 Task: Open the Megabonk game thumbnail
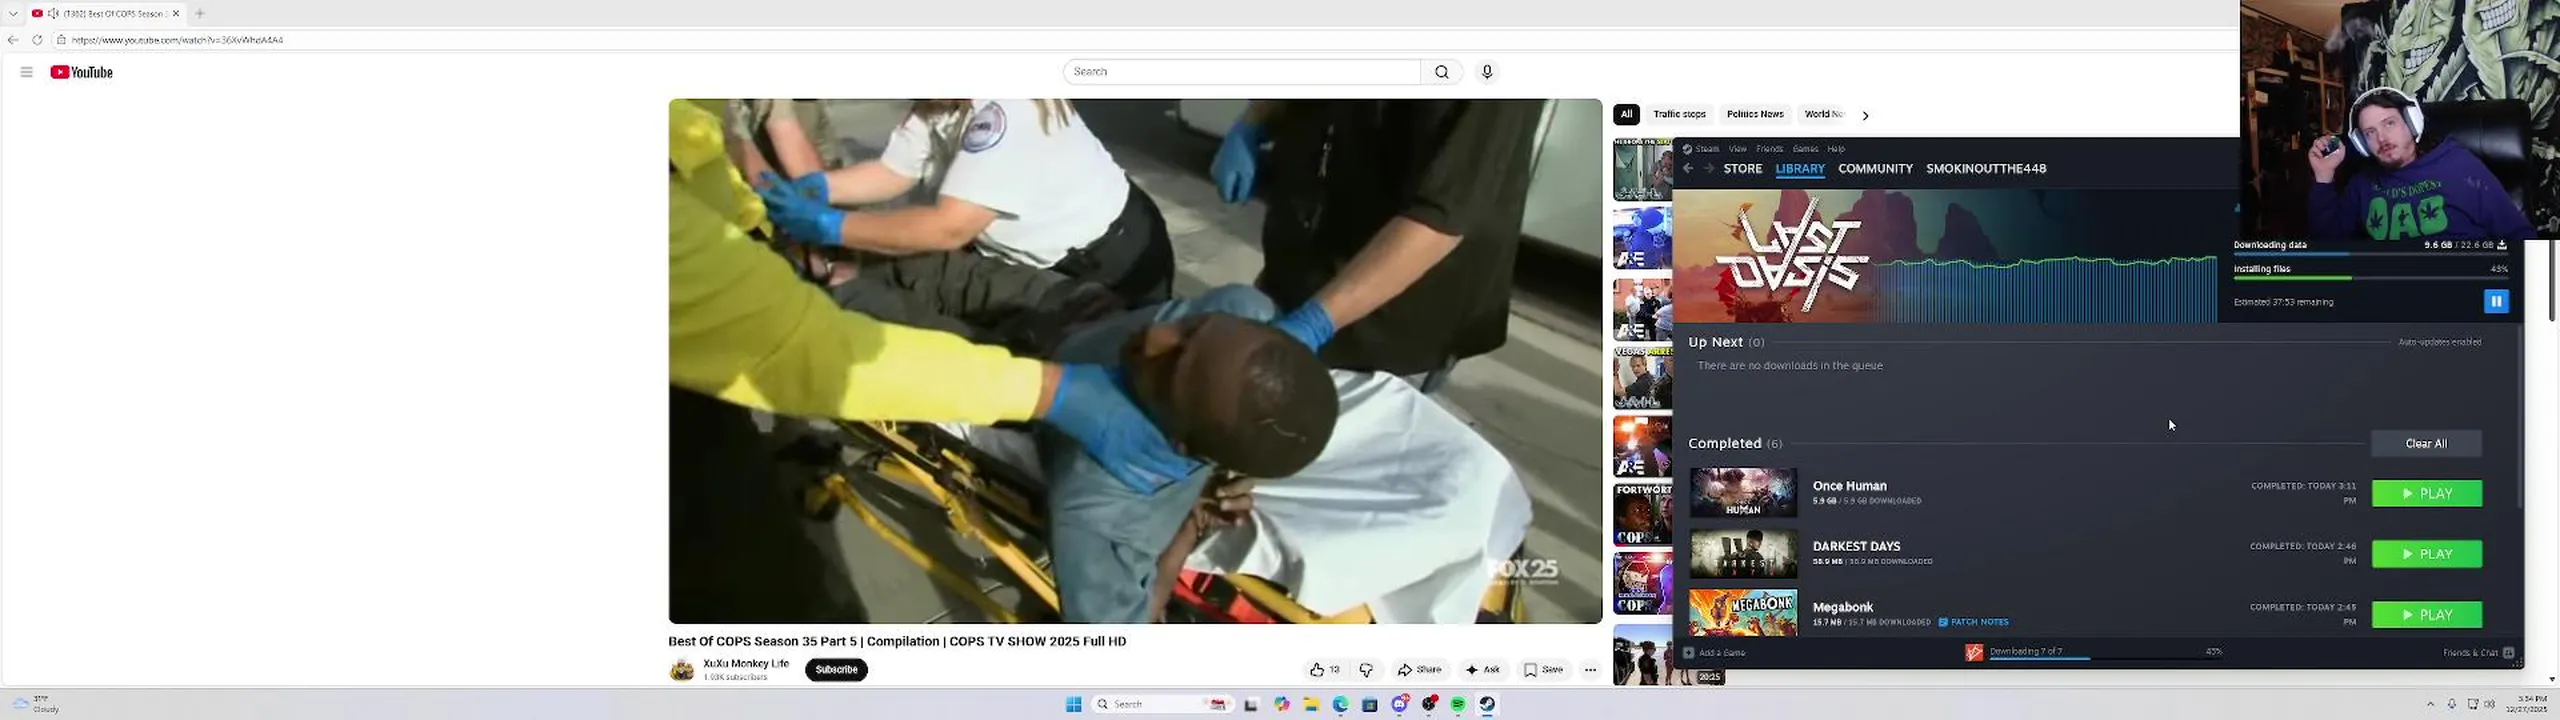[x=1743, y=613]
